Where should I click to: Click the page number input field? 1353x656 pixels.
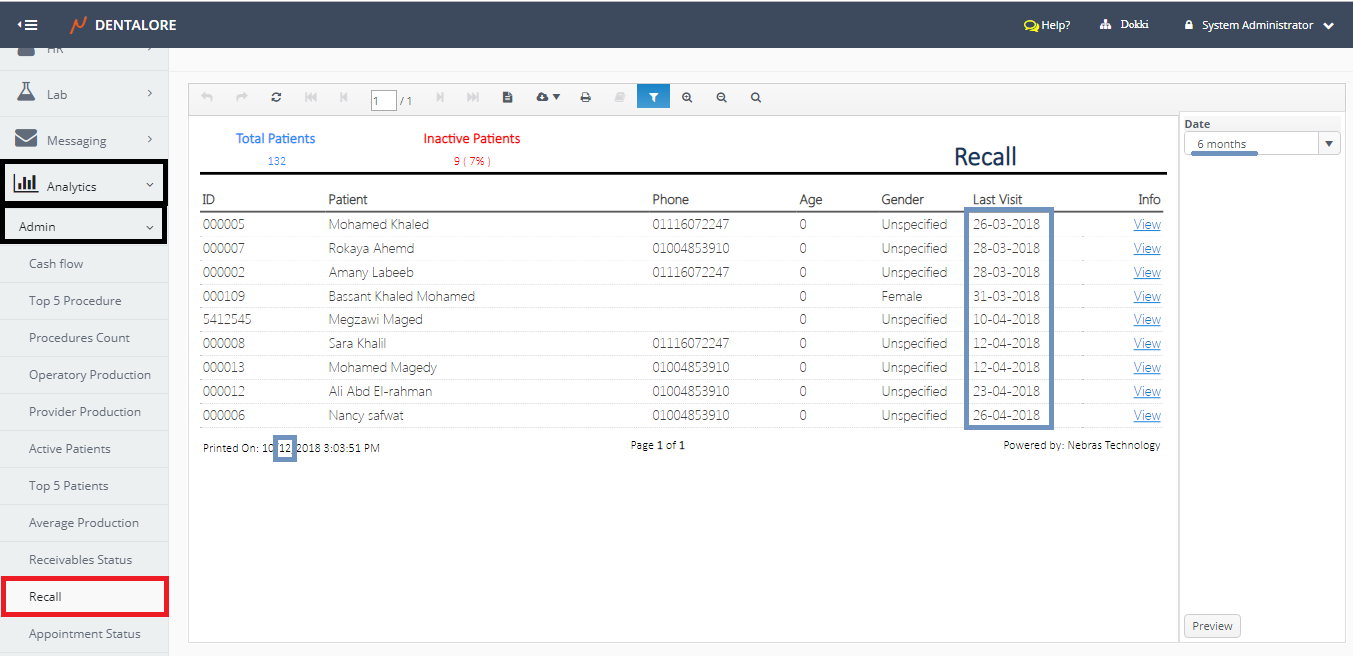click(382, 100)
